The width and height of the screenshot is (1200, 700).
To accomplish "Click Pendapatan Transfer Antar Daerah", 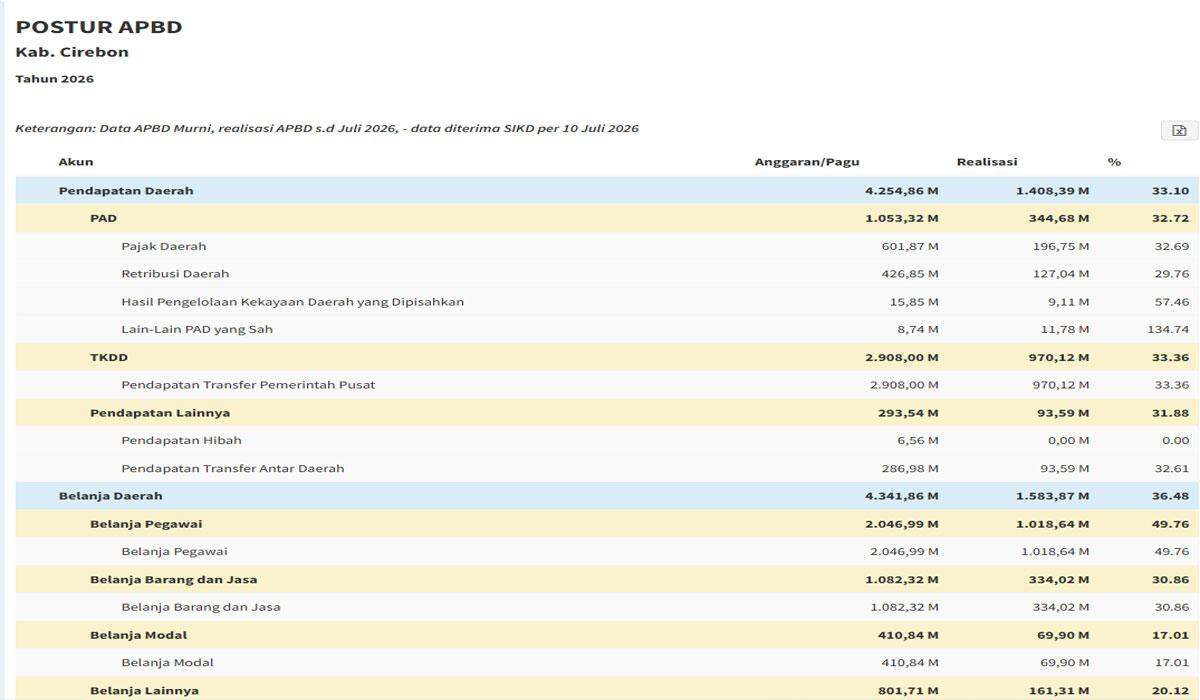I will tap(233, 468).
